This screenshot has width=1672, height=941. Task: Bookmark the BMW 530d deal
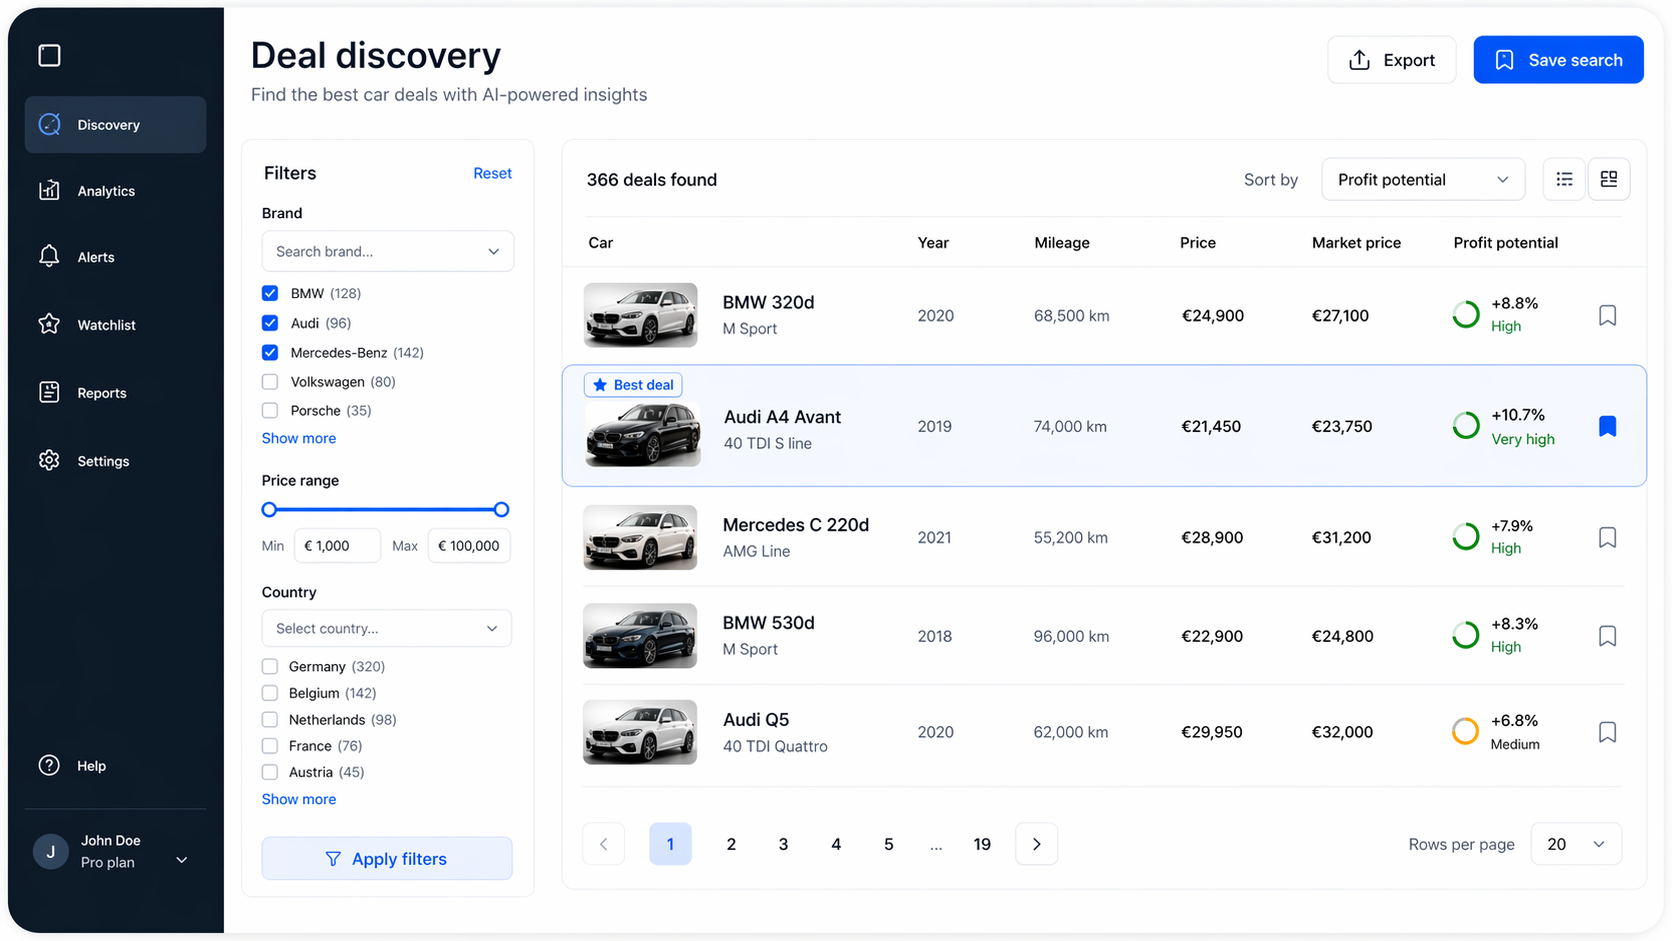(x=1607, y=636)
